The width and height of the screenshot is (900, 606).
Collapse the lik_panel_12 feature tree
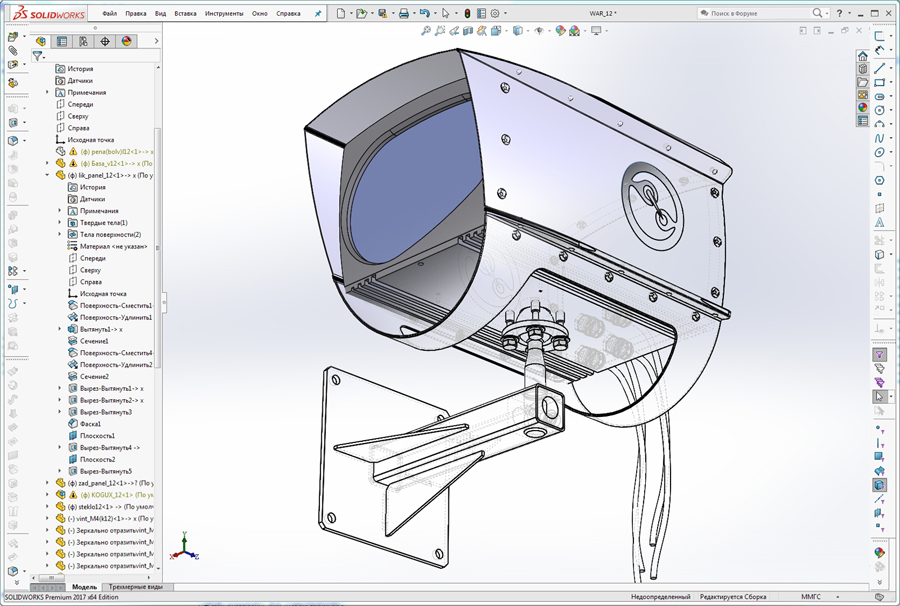[47, 173]
